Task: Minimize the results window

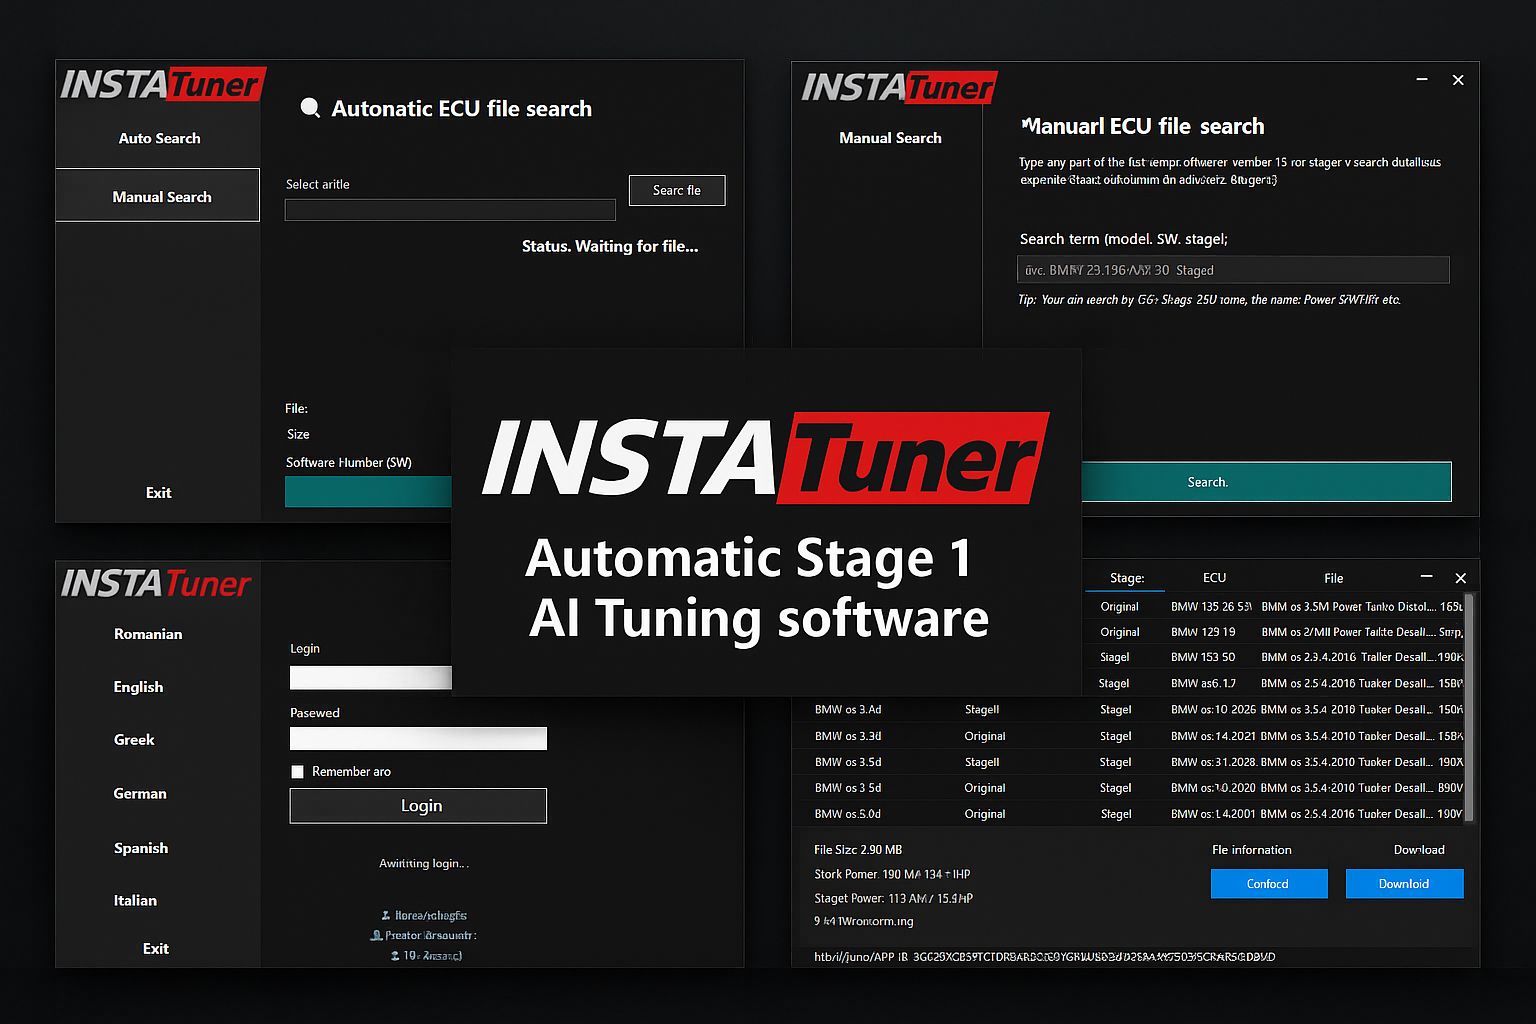Action: [1427, 577]
